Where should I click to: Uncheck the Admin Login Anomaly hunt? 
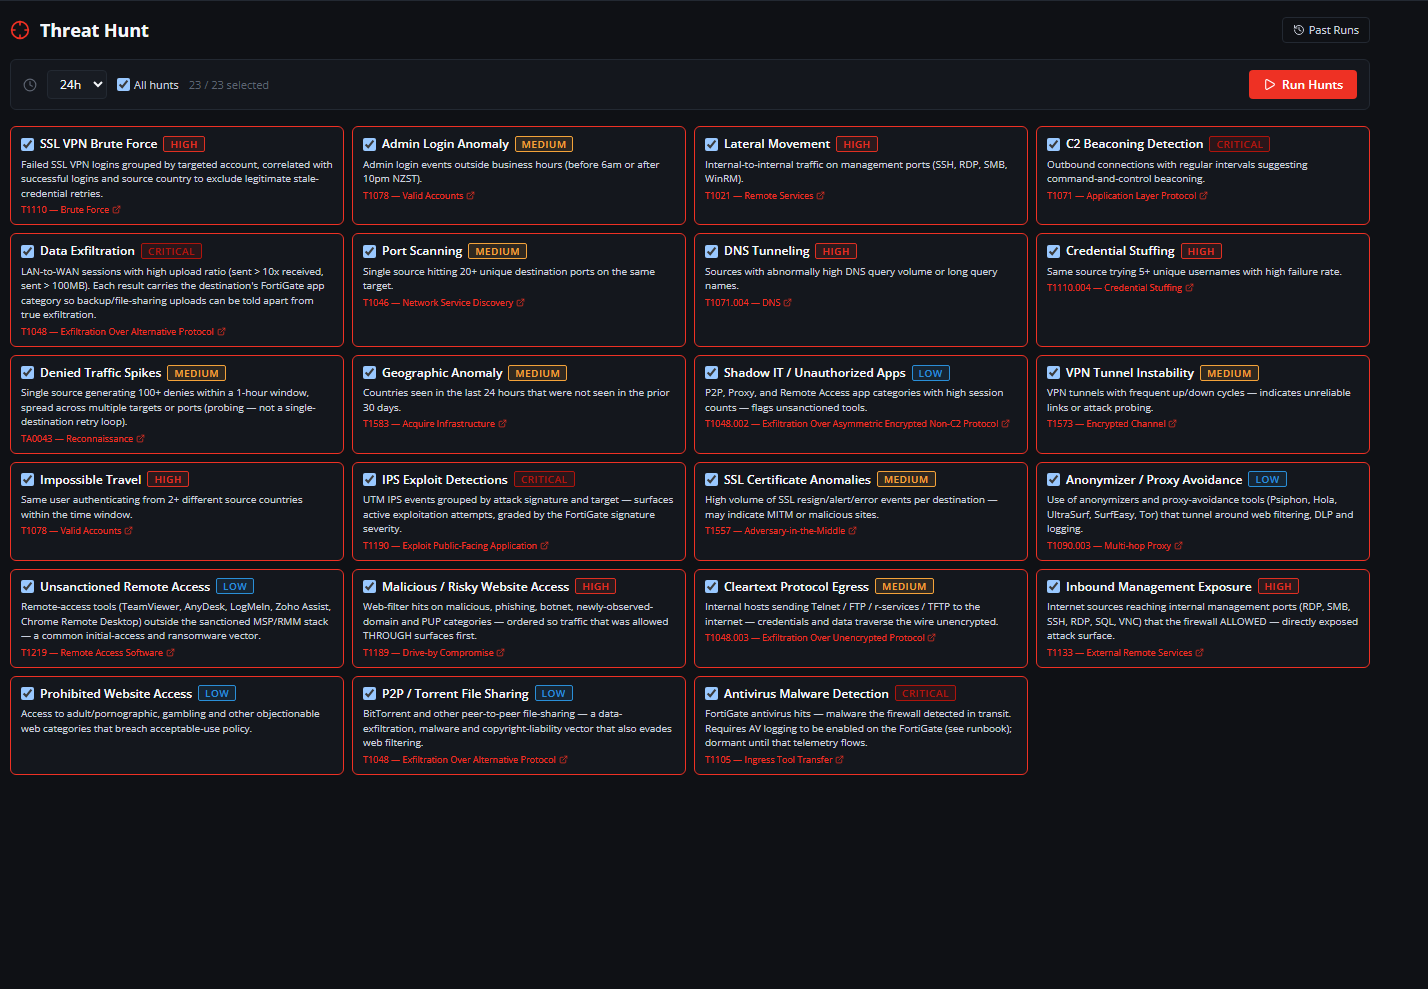(x=370, y=144)
